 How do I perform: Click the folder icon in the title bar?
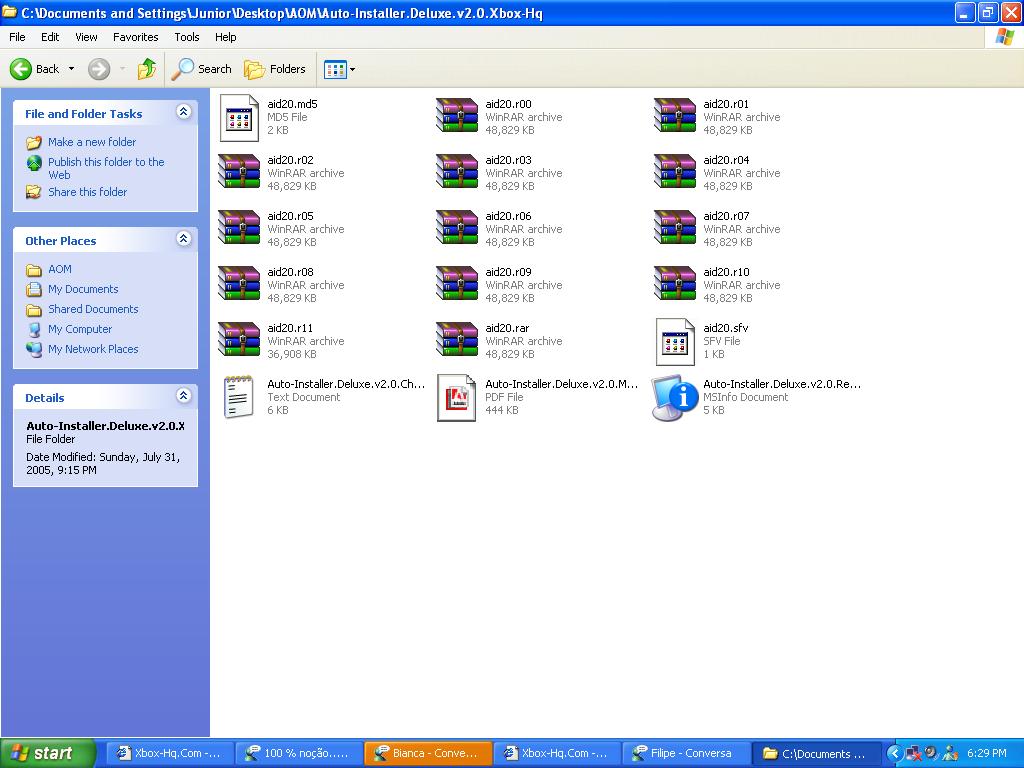10,12
